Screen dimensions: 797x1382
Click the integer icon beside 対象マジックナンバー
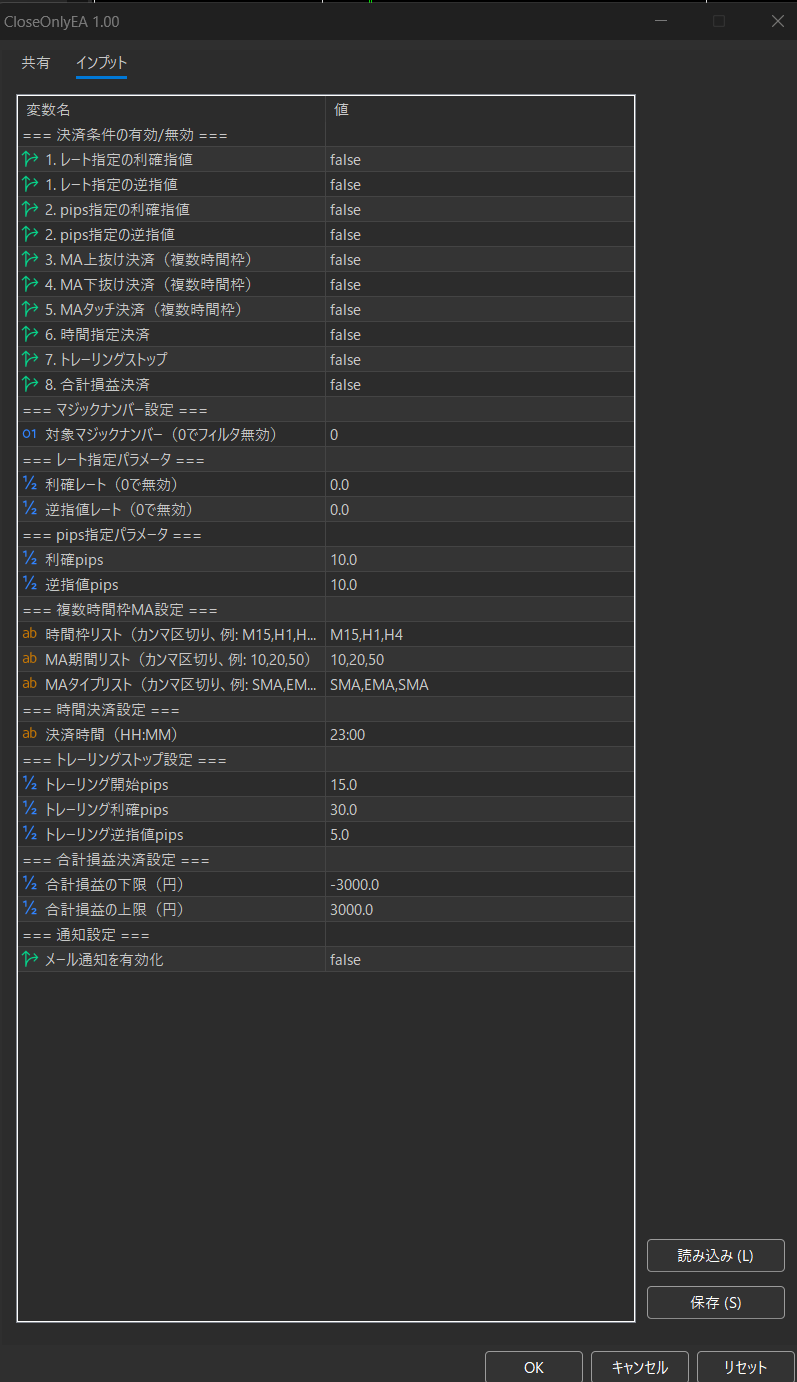point(29,434)
